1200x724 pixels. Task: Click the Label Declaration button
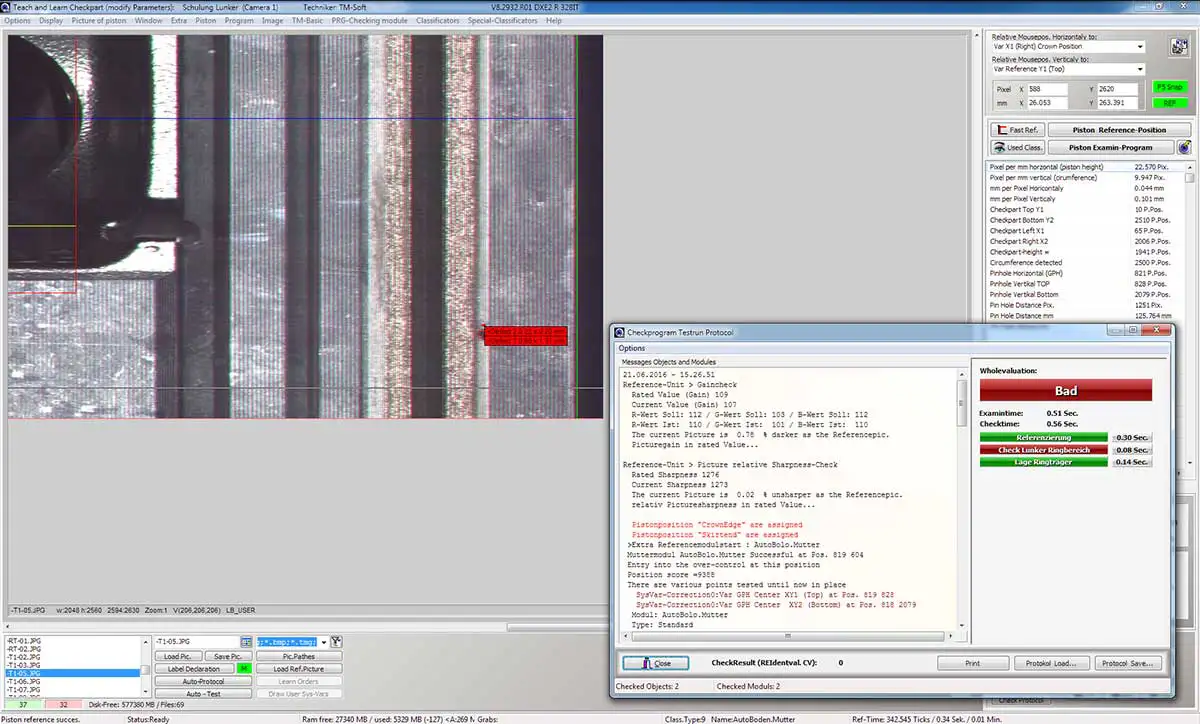click(x=194, y=669)
